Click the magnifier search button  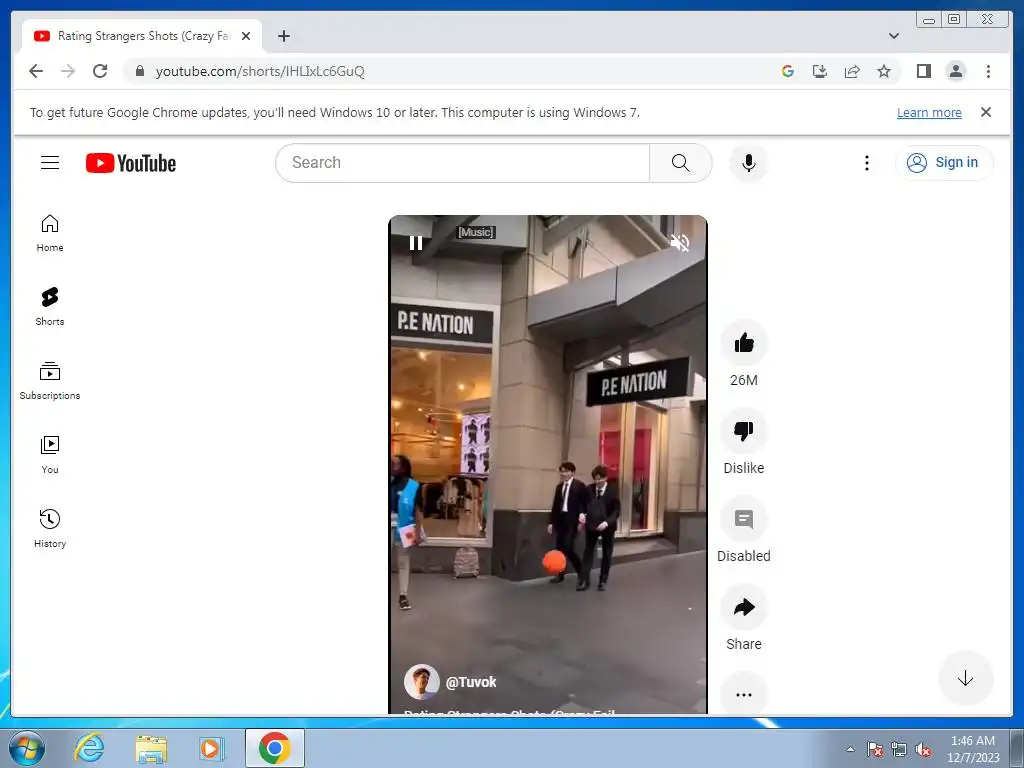coord(680,163)
